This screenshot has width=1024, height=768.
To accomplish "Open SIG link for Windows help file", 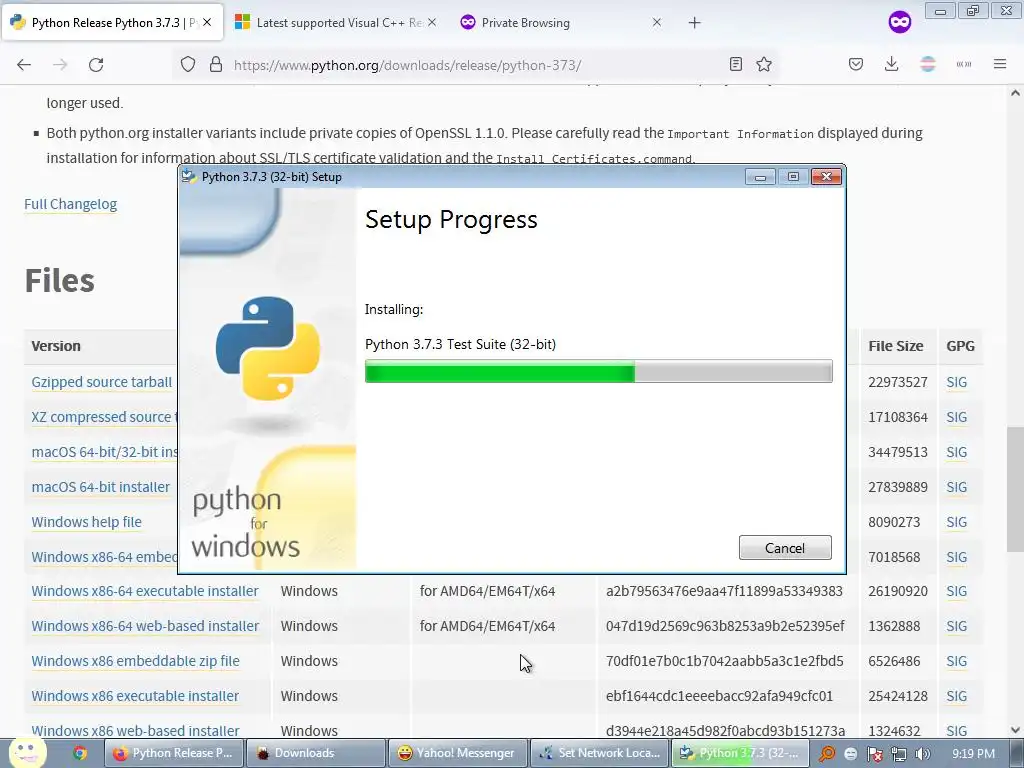I will [956, 522].
